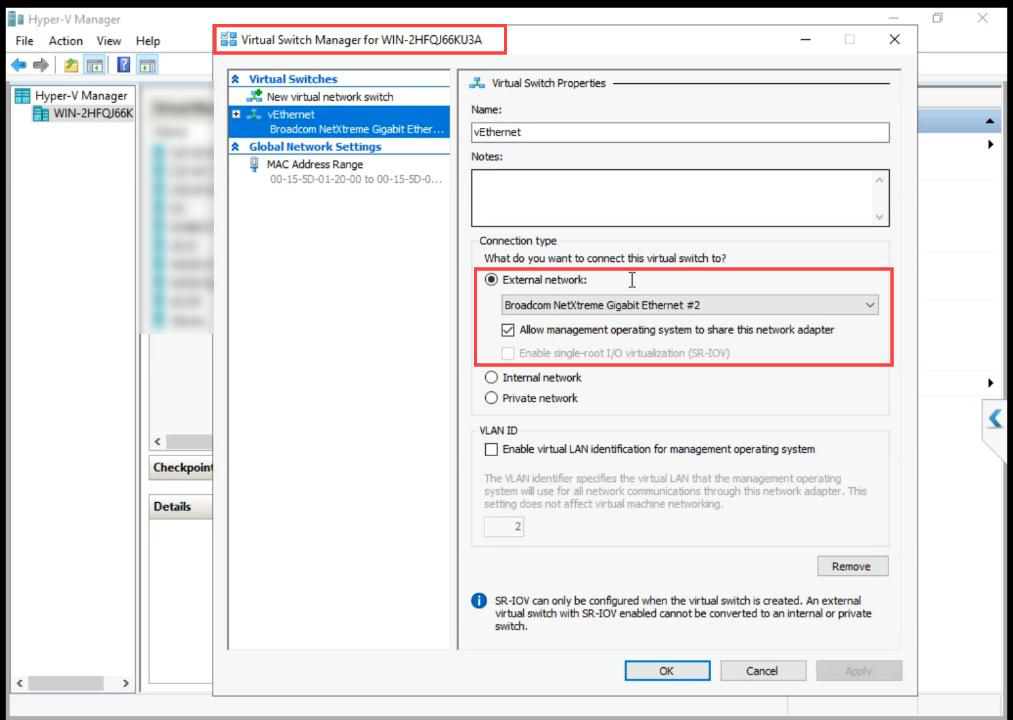Collapse the Virtual Switches section
Viewport: 1013px width, 720px height.
(236, 79)
